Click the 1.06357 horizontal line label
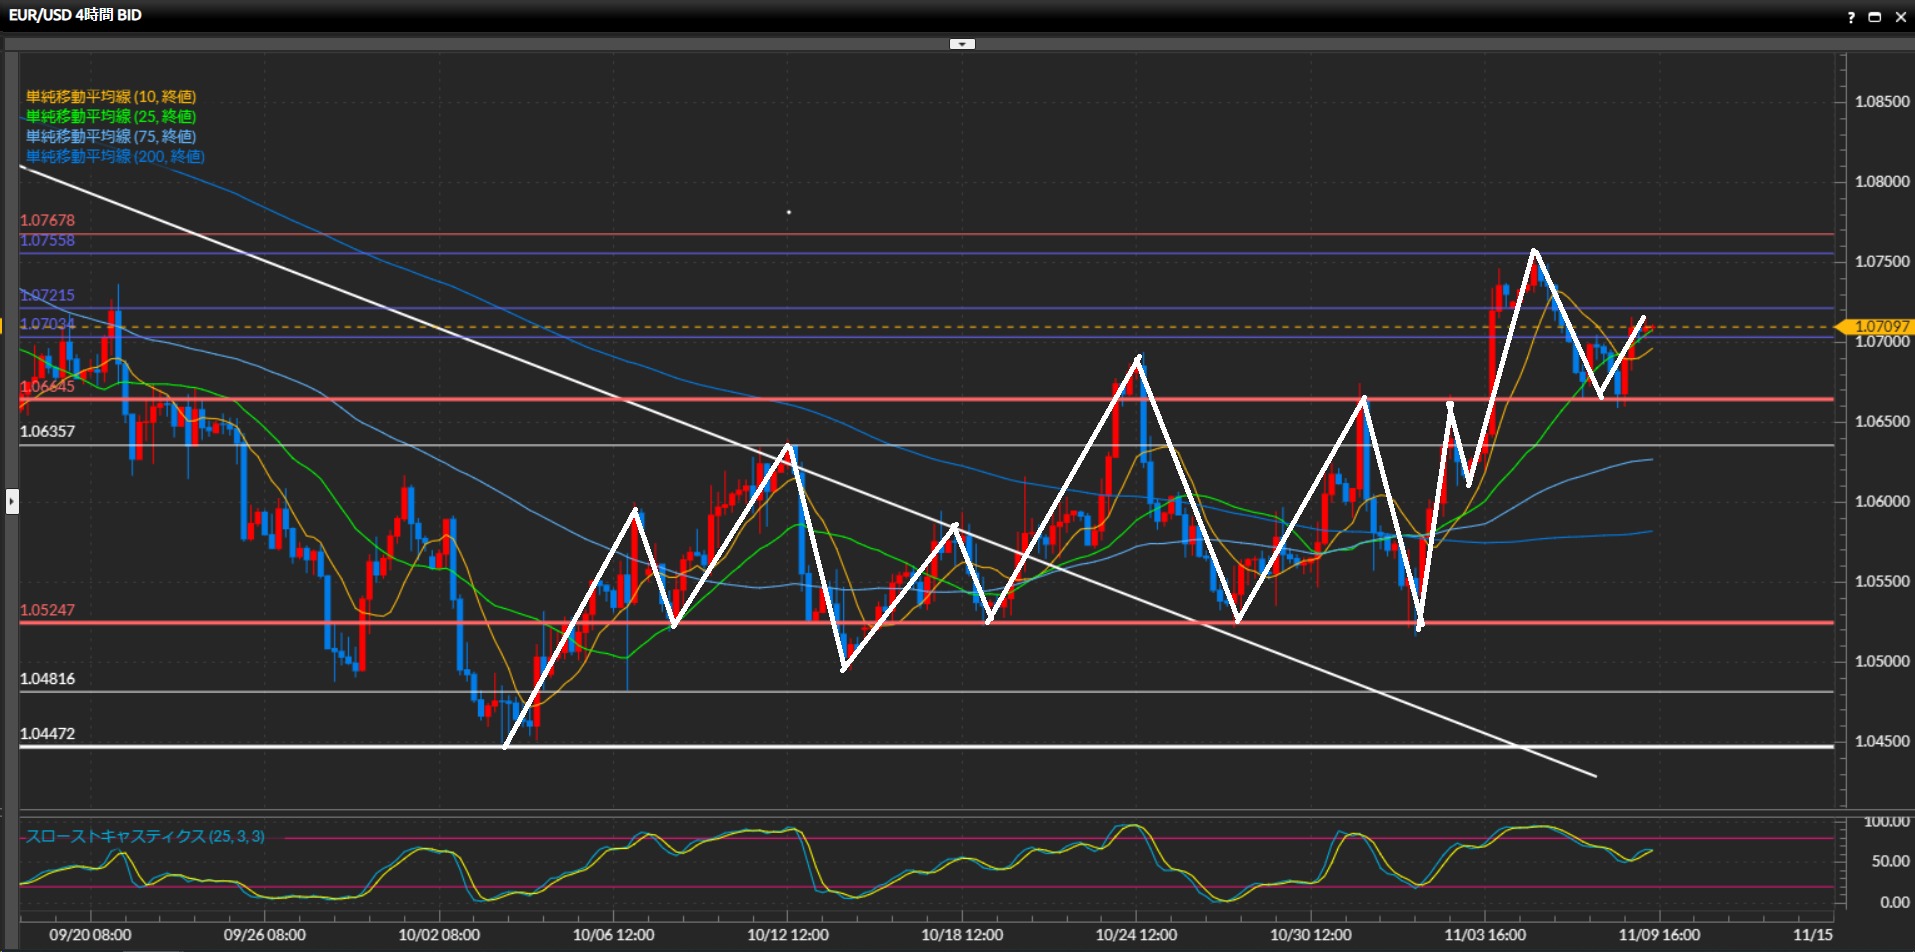 click(47, 431)
